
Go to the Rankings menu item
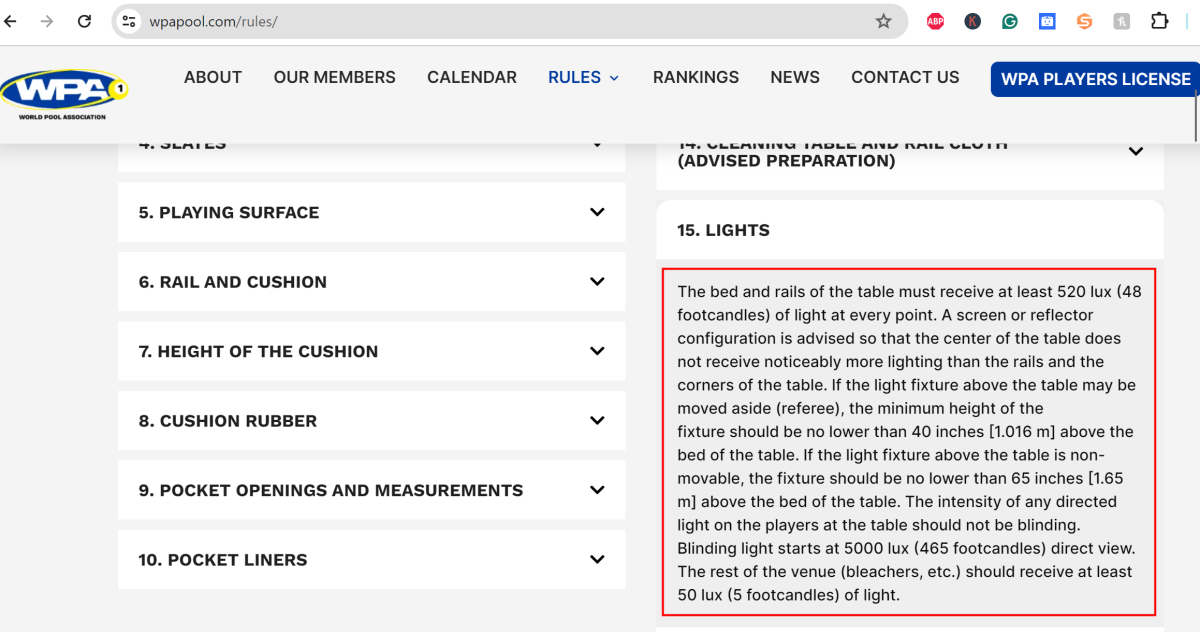click(695, 77)
